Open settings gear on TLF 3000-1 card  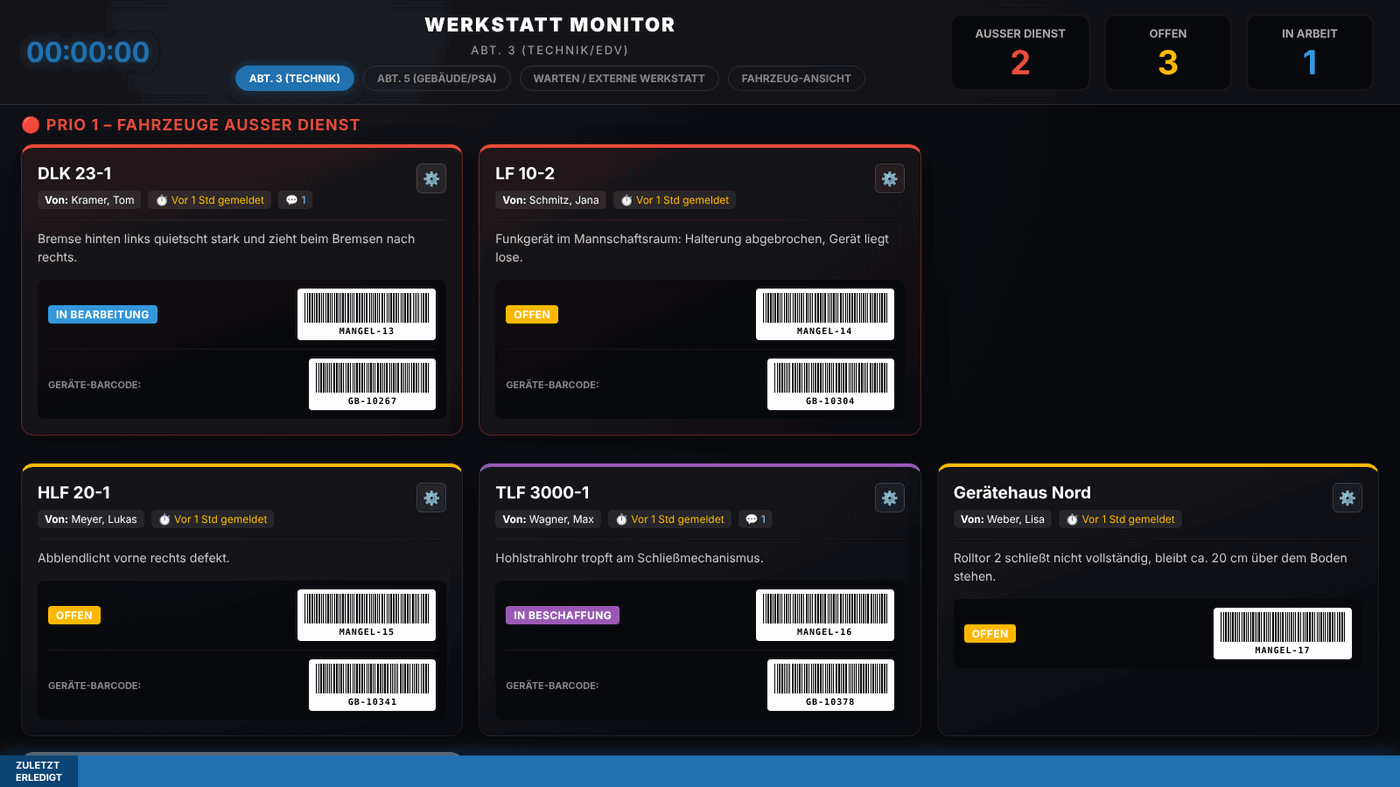[x=889, y=498]
